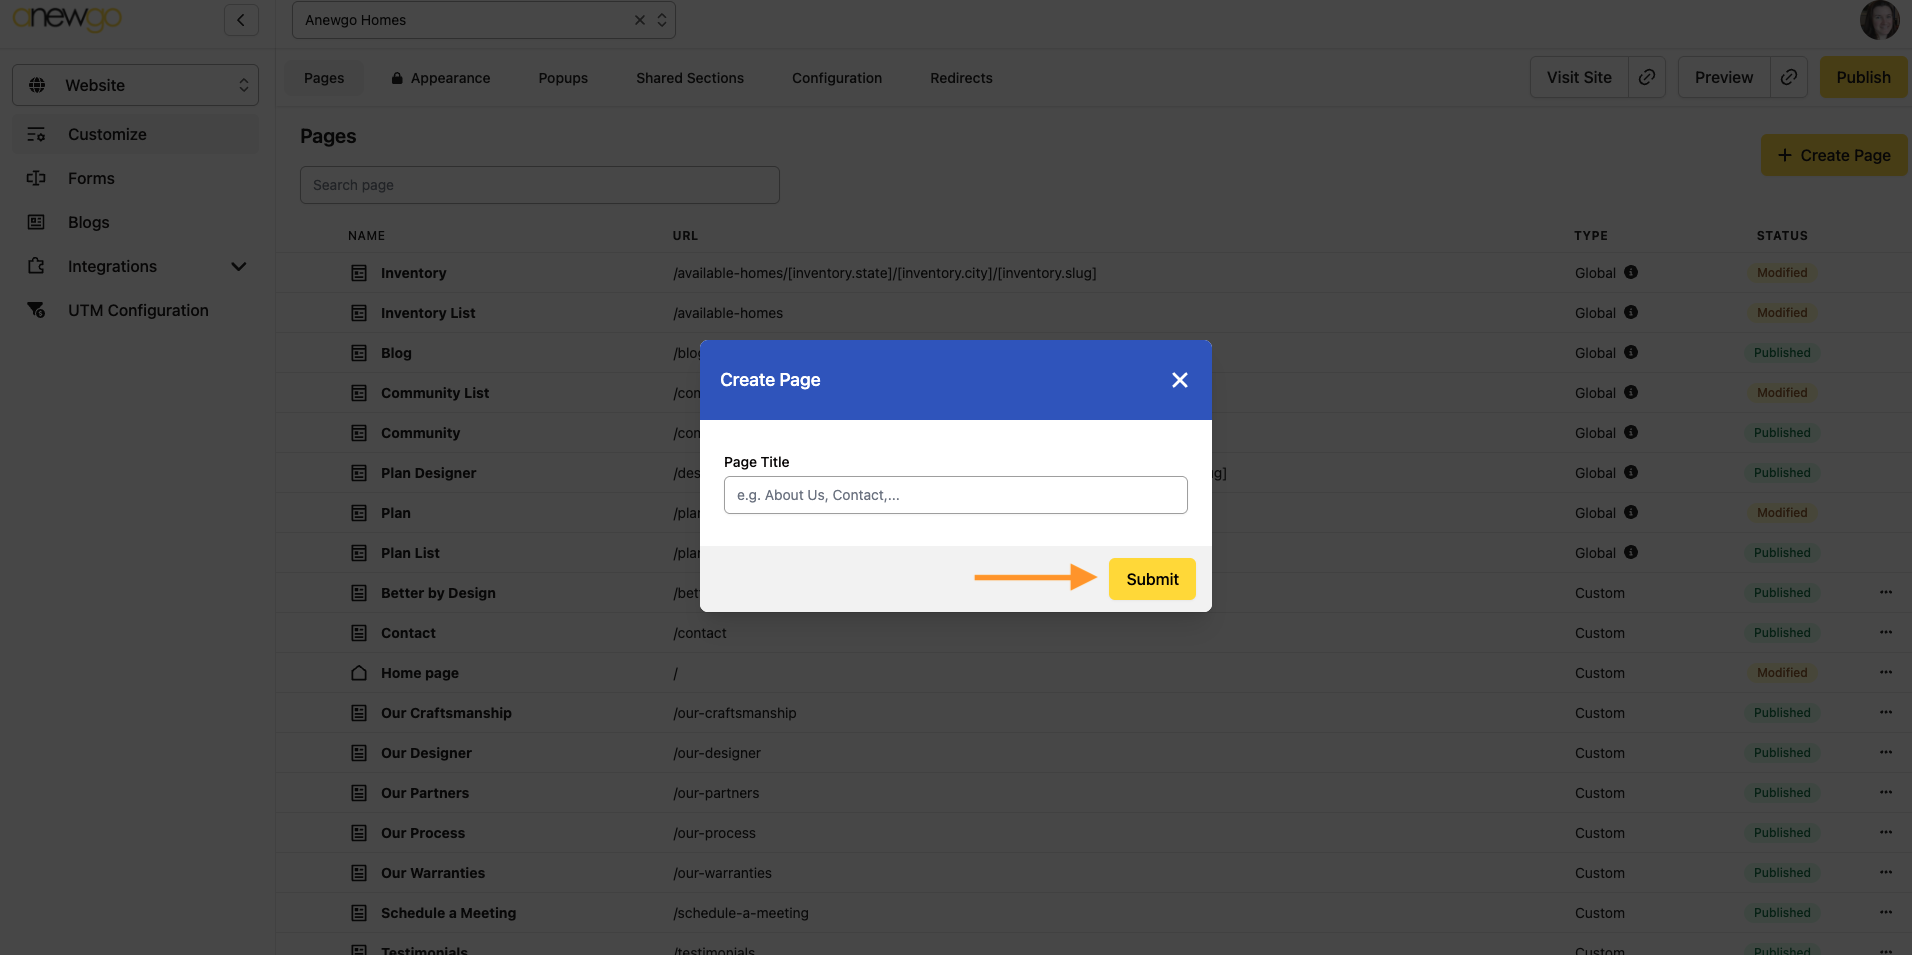Expand the Integrations chevron

click(x=239, y=266)
